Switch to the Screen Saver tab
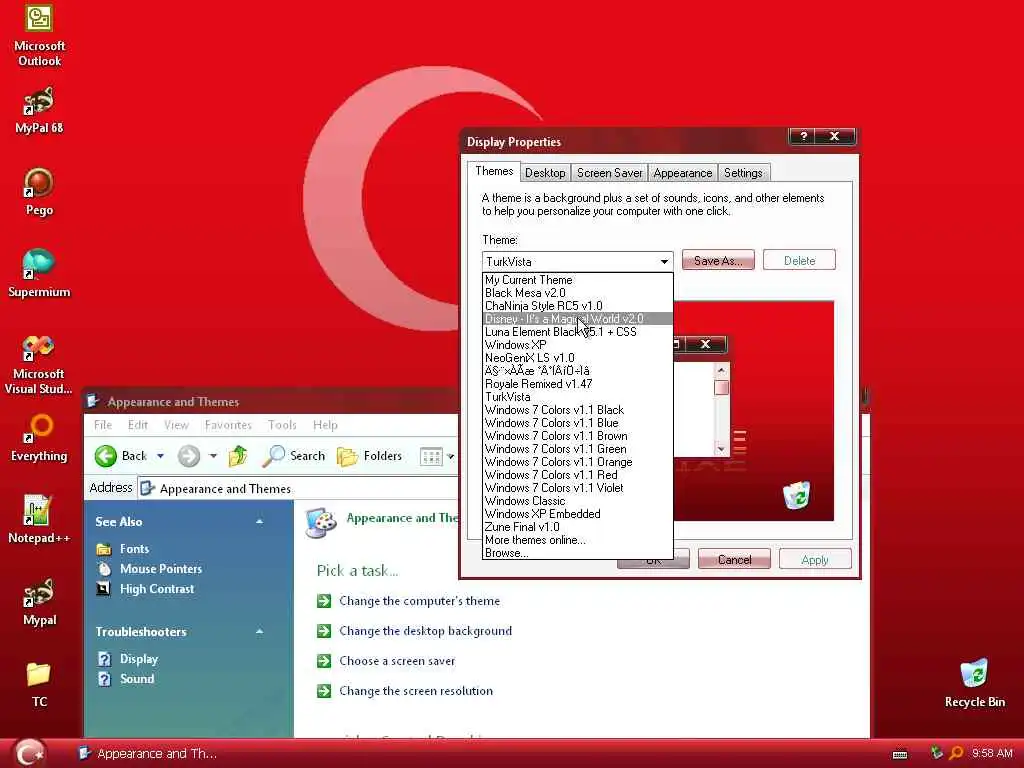Viewport: 1024px width, 768px height. coord(609,173)
